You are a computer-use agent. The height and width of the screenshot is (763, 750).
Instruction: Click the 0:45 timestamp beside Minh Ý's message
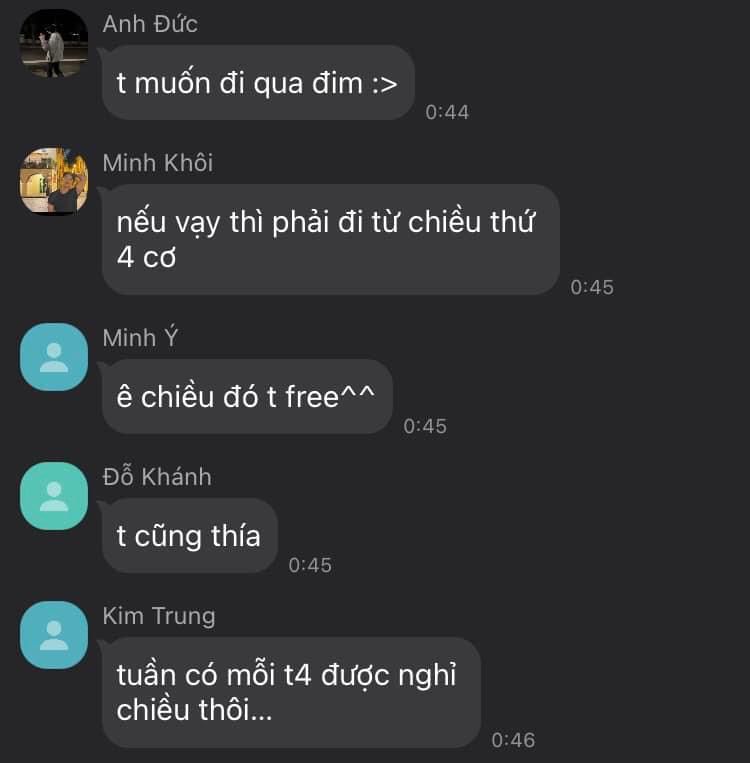pyautogui.click(x=424, y=426)
